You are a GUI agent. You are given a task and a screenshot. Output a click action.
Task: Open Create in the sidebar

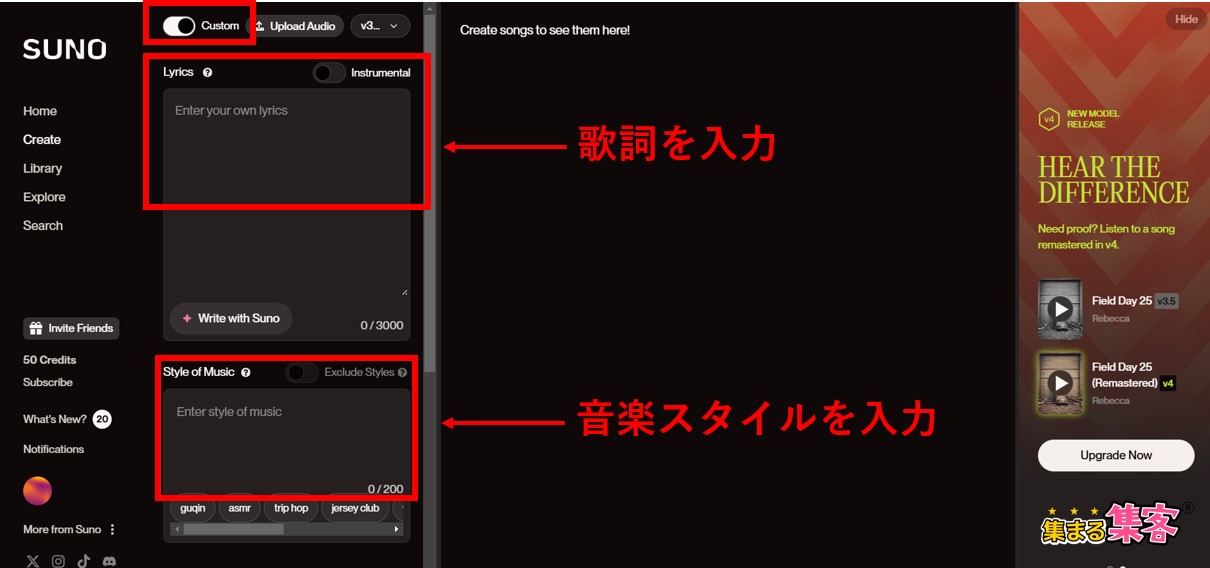[42, 140]
